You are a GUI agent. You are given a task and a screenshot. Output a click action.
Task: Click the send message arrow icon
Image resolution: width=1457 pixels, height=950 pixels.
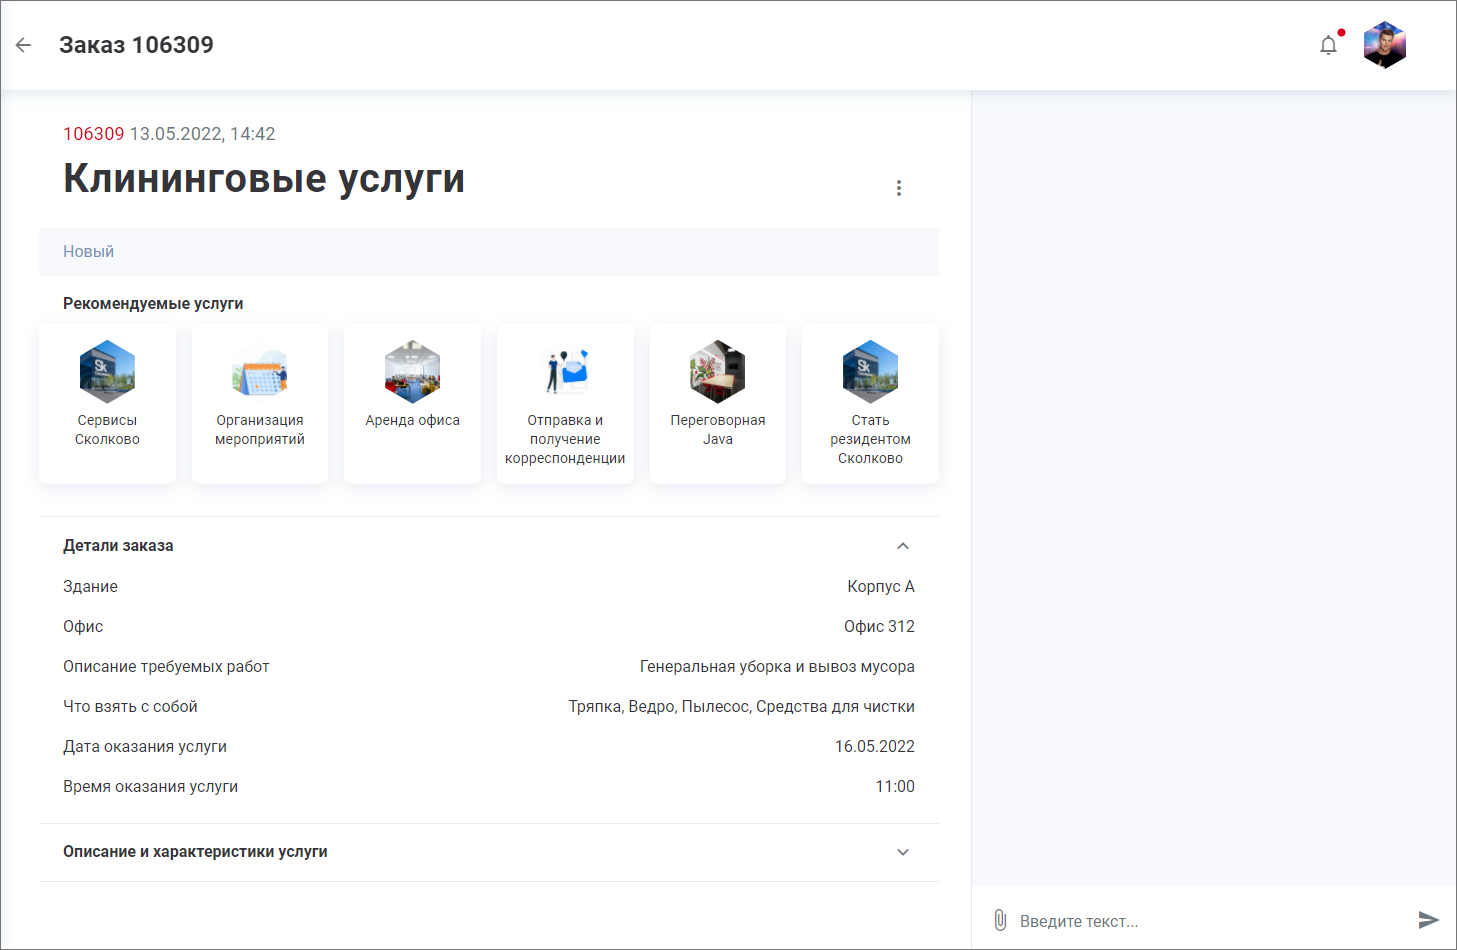tap(1428, 920)
